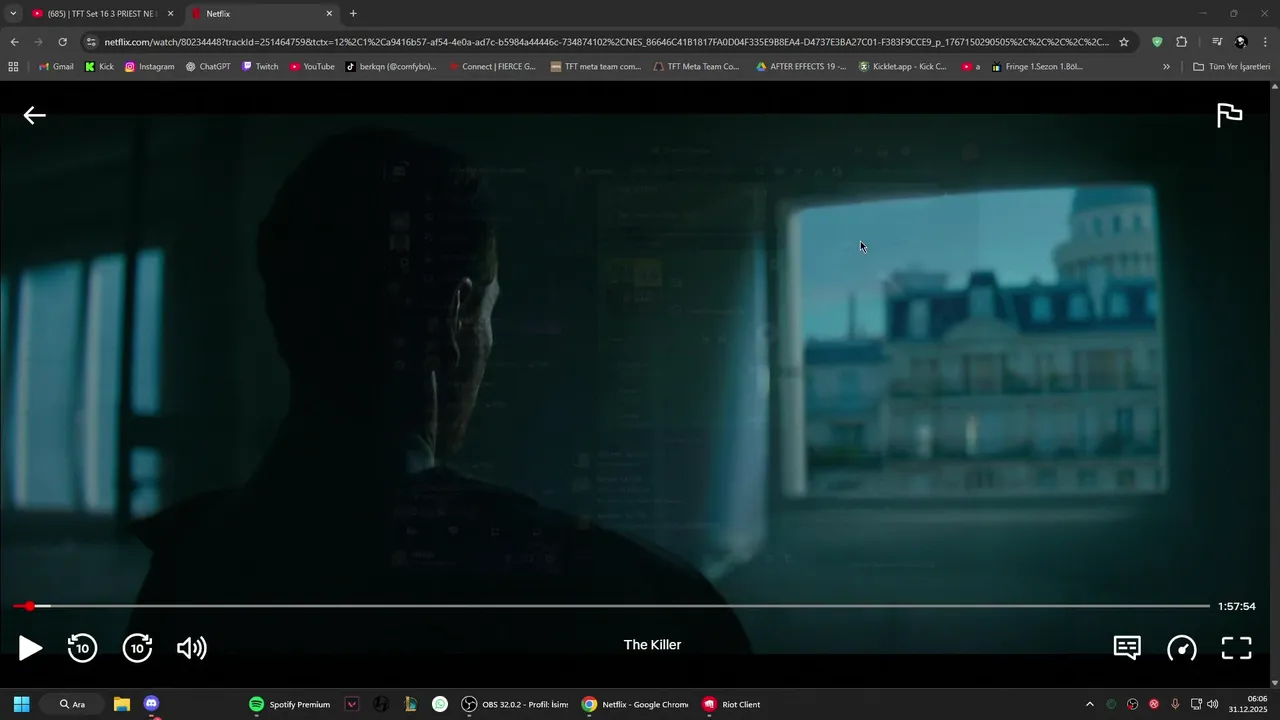Image resolution: width=1280 pixels, height=720 pixels.
Task: Open playback speed control
Action: tap(1182, 648)
